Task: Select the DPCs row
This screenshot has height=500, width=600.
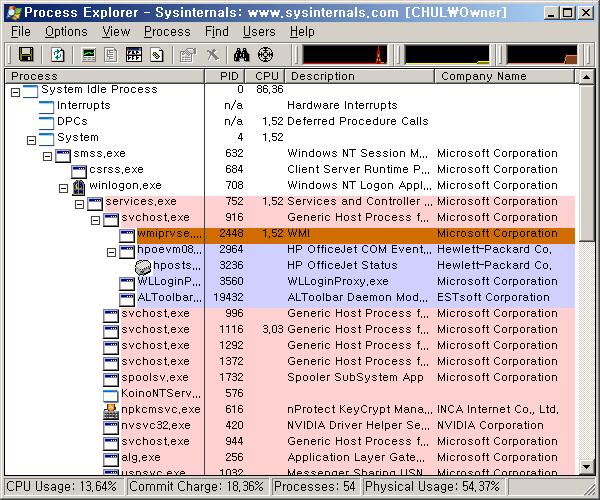Action: (x=290, y=121)
